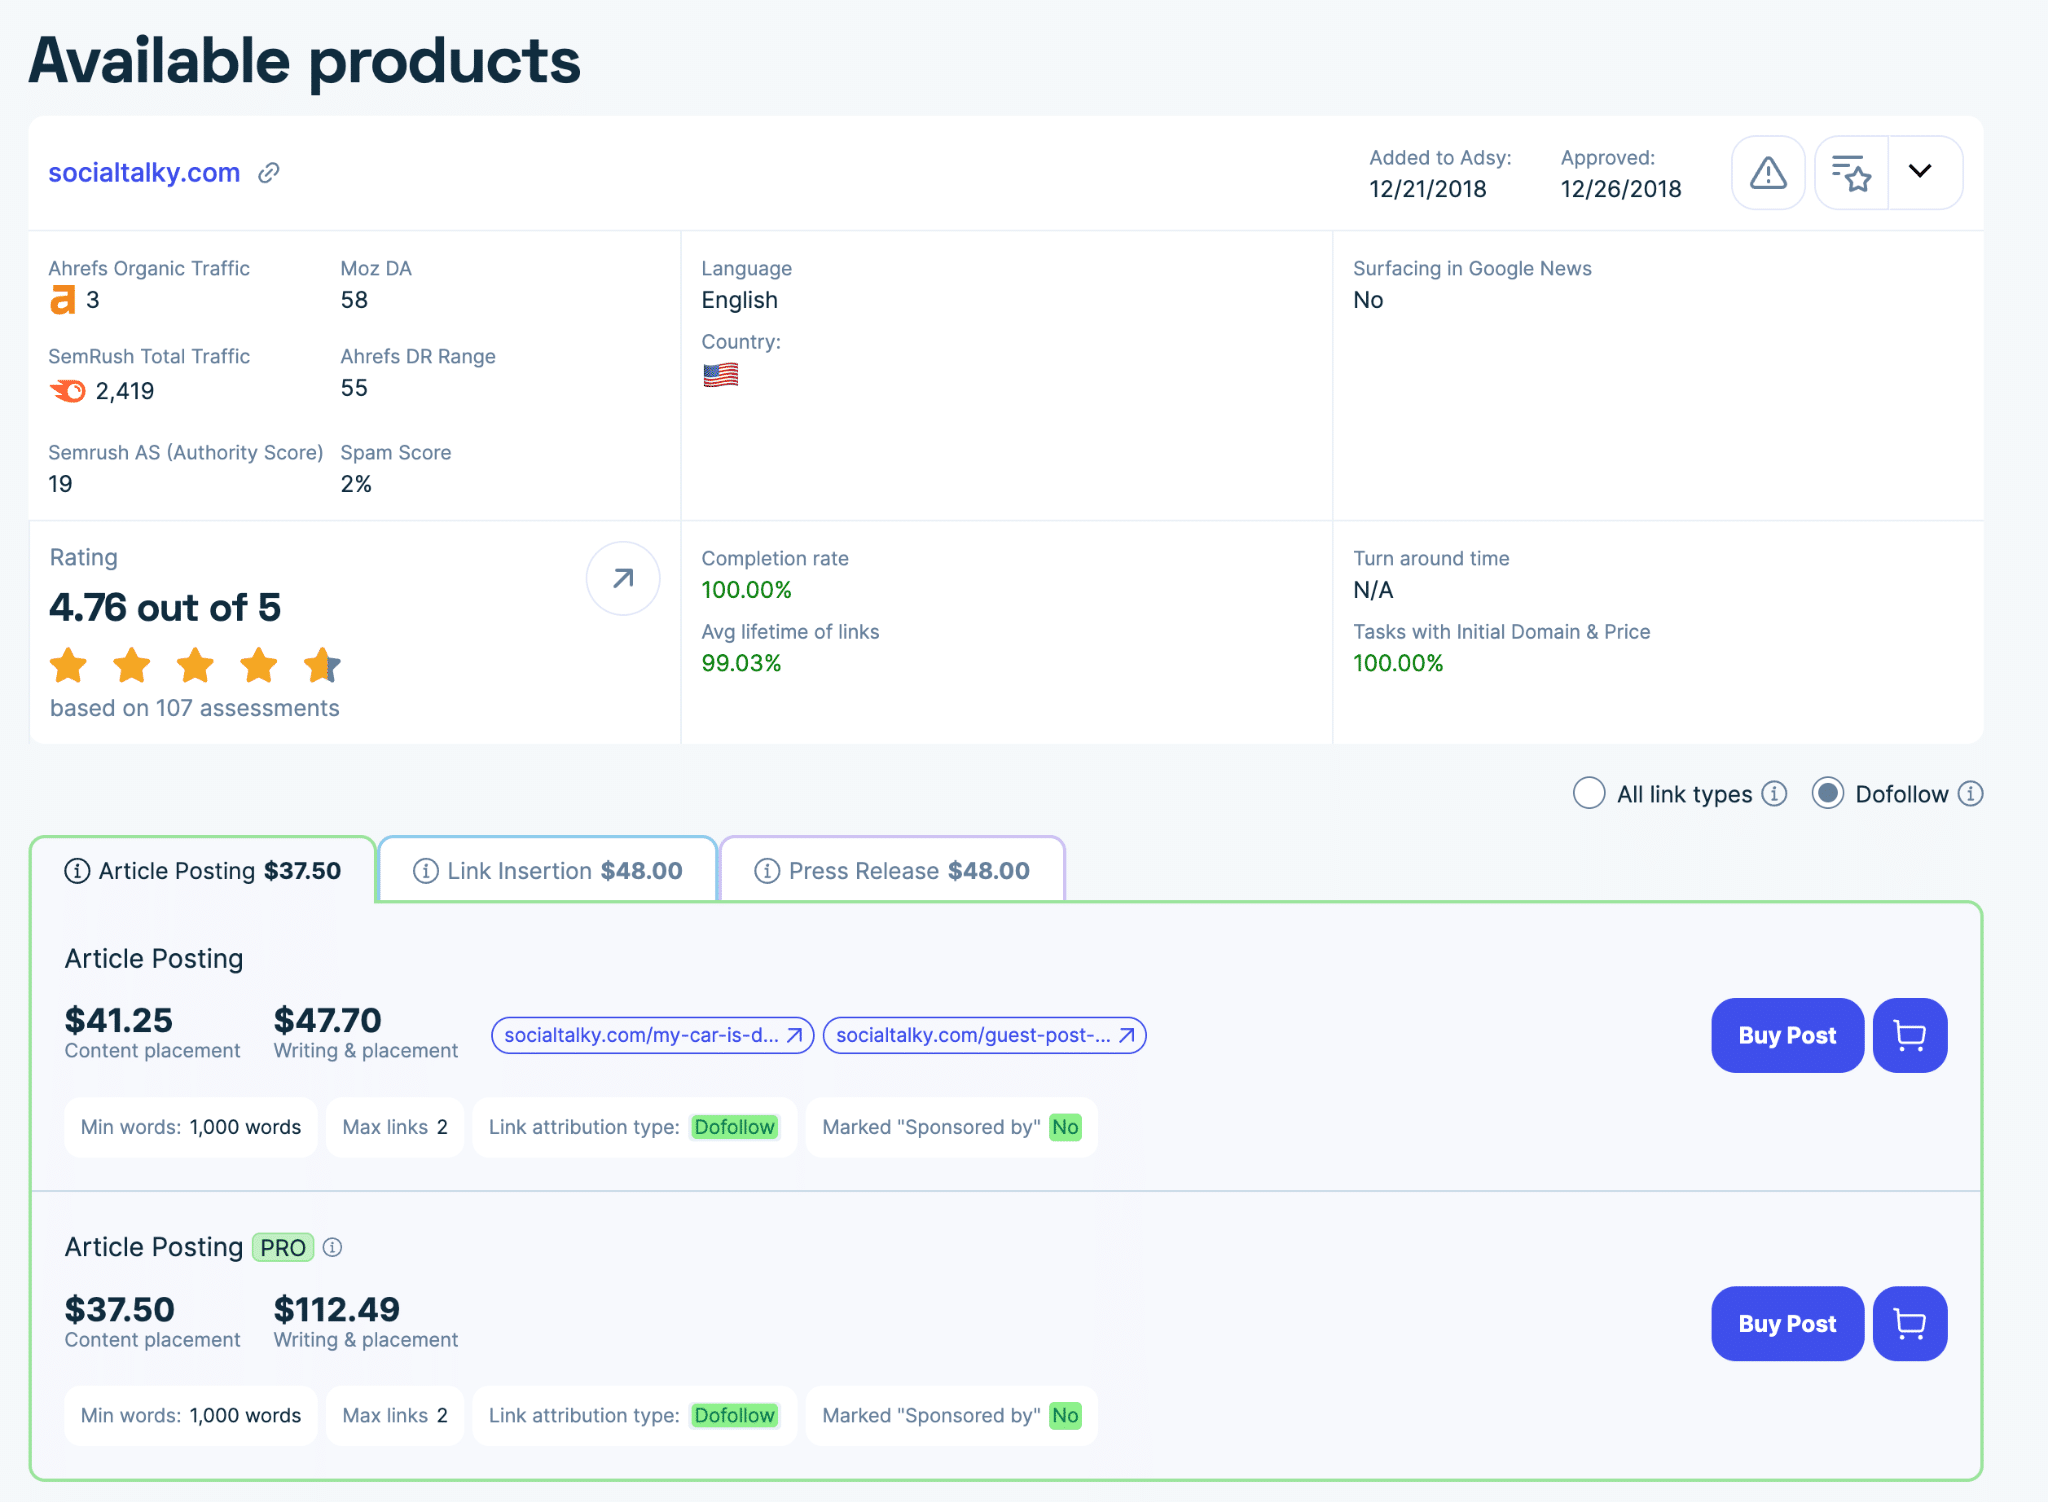The image size is (2048, 1502).
Task: Click the Ahrefs logo icon
Action: click(62, 299)
